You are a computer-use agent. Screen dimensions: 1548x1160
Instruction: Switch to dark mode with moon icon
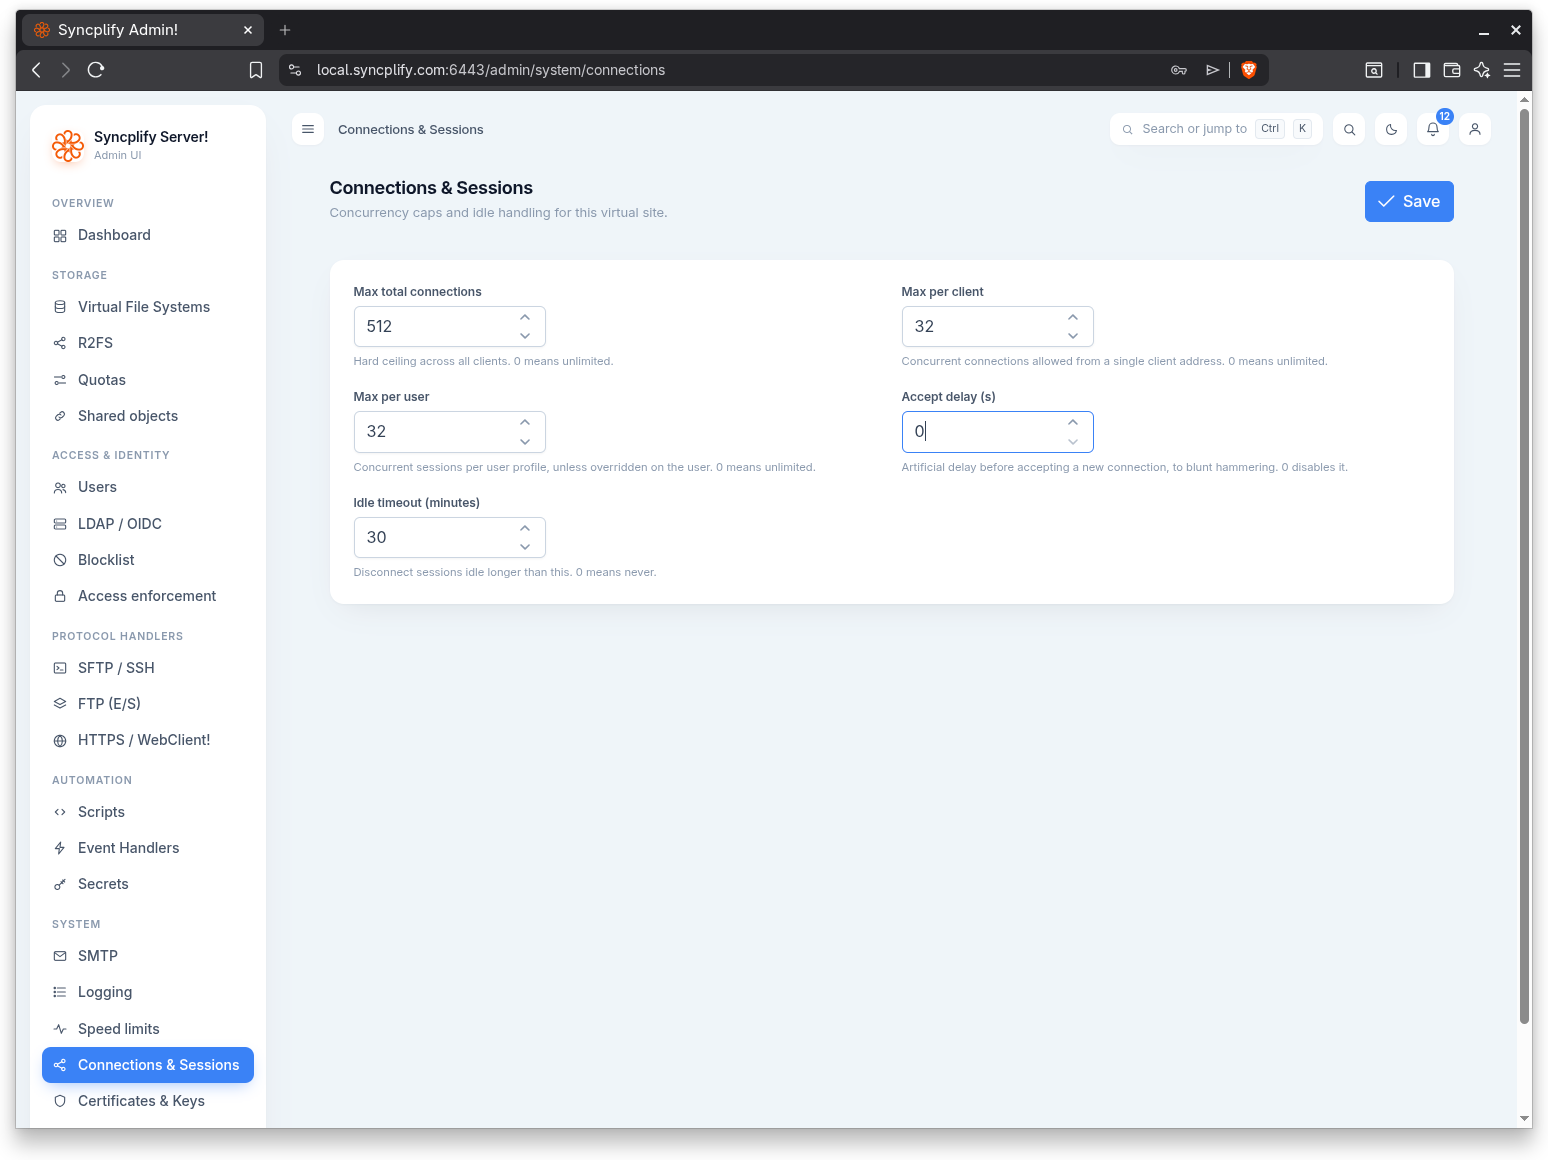[x=1391, y=129]
